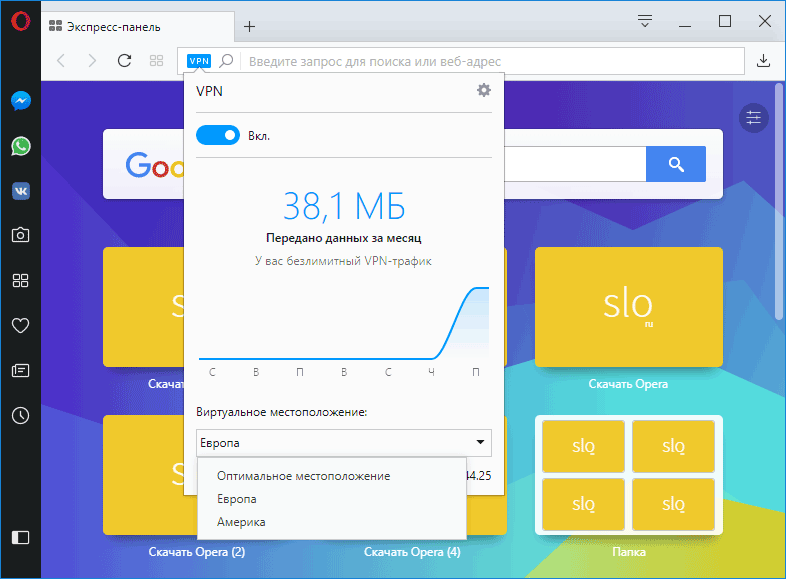Go back with the back arrow

coord(61,61)
